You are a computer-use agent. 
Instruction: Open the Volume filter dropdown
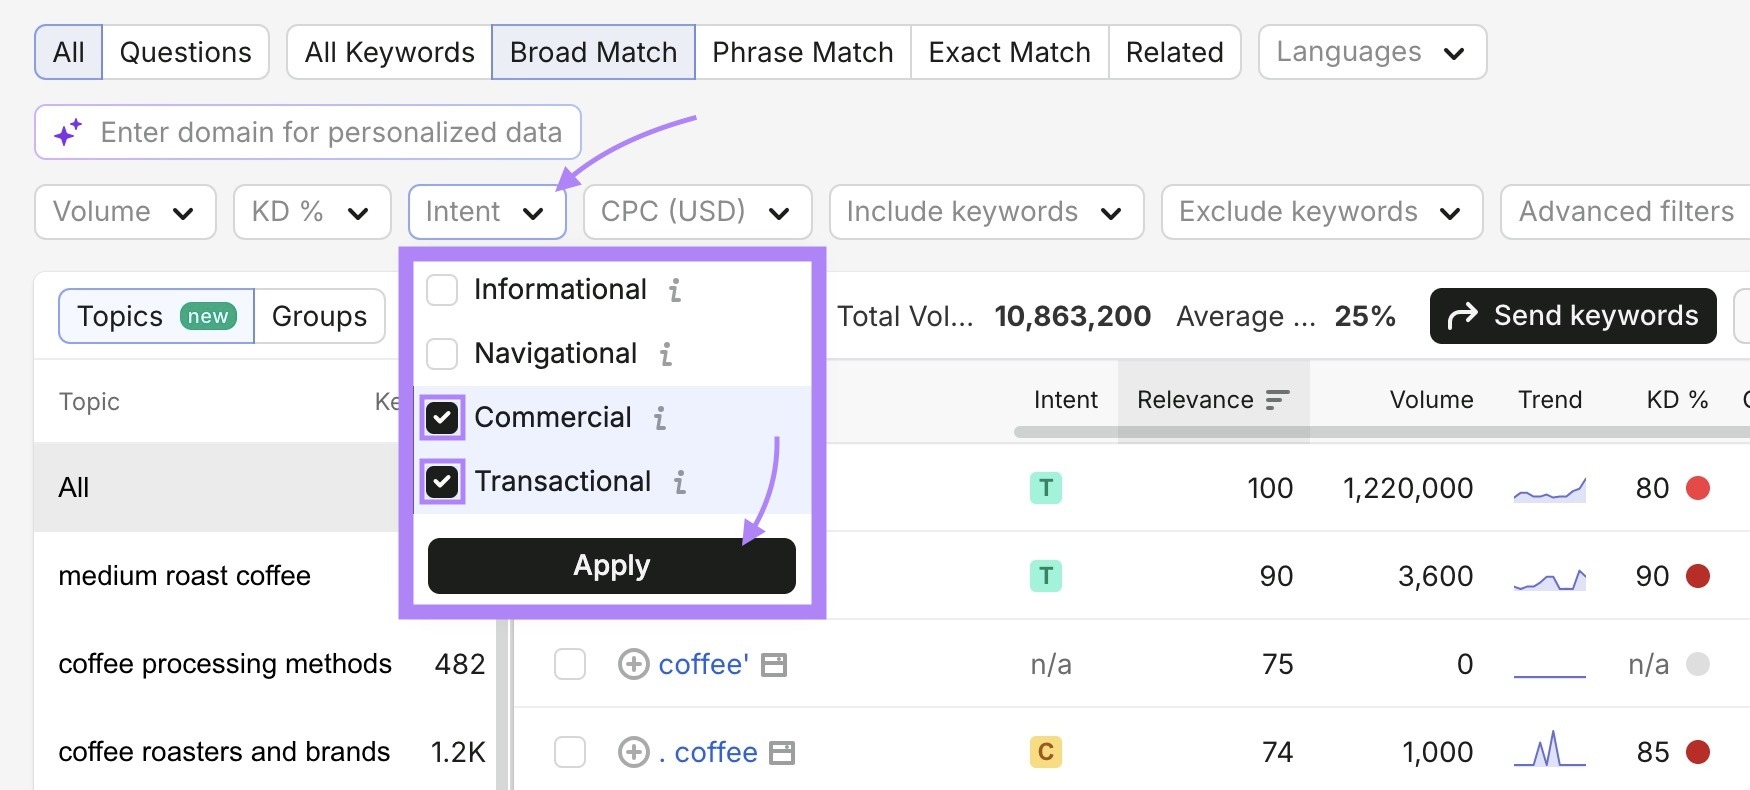click(125, 212)
